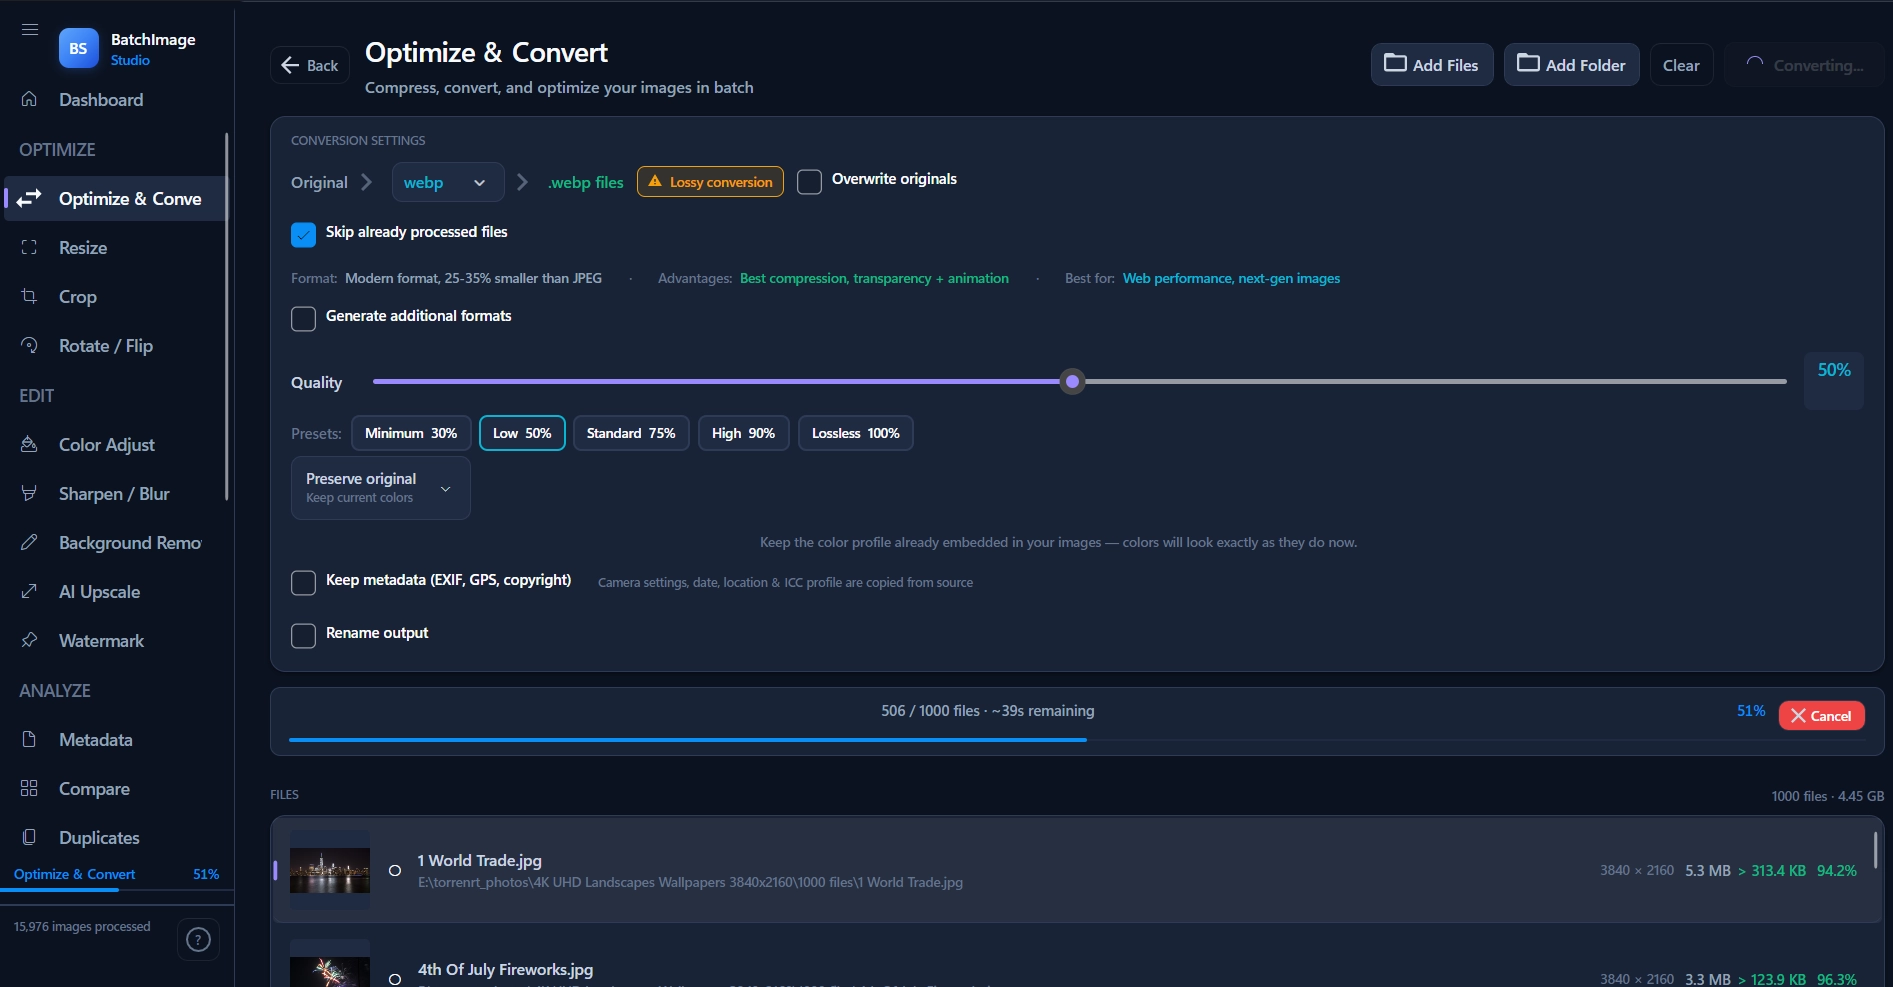Click the Lossy conversion warning badge
1893x987 pixels.
tap(710, 182)
